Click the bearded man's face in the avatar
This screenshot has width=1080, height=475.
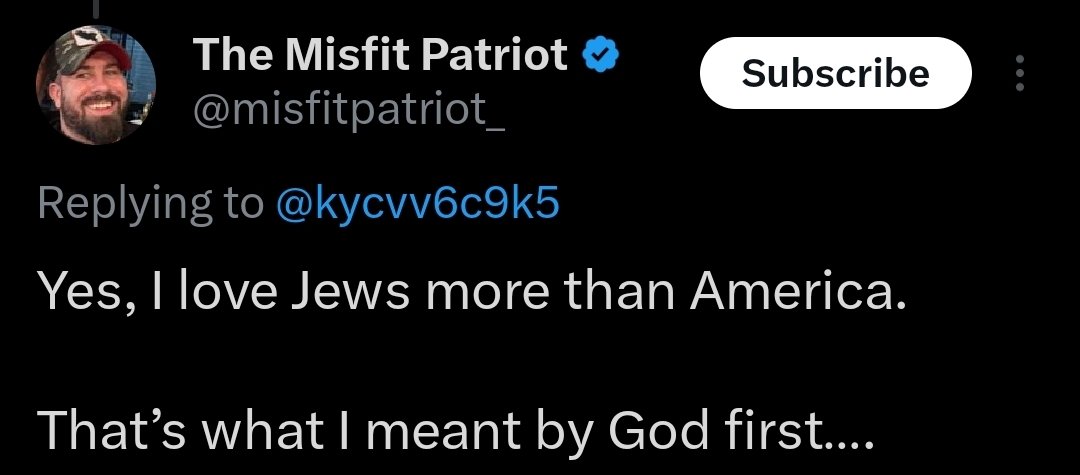93,100
